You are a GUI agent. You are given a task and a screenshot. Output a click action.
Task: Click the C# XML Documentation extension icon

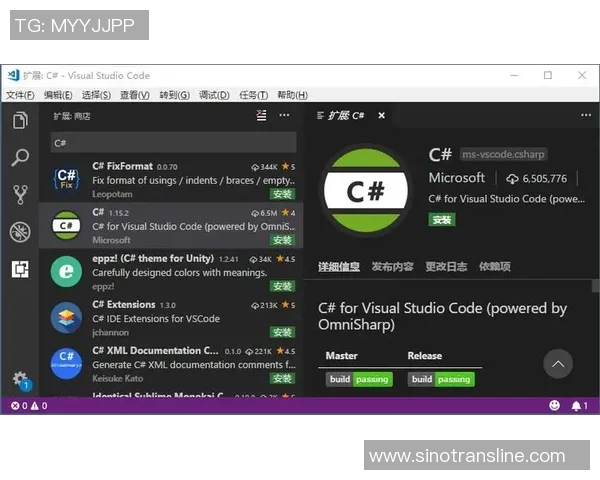pos(67,364)
